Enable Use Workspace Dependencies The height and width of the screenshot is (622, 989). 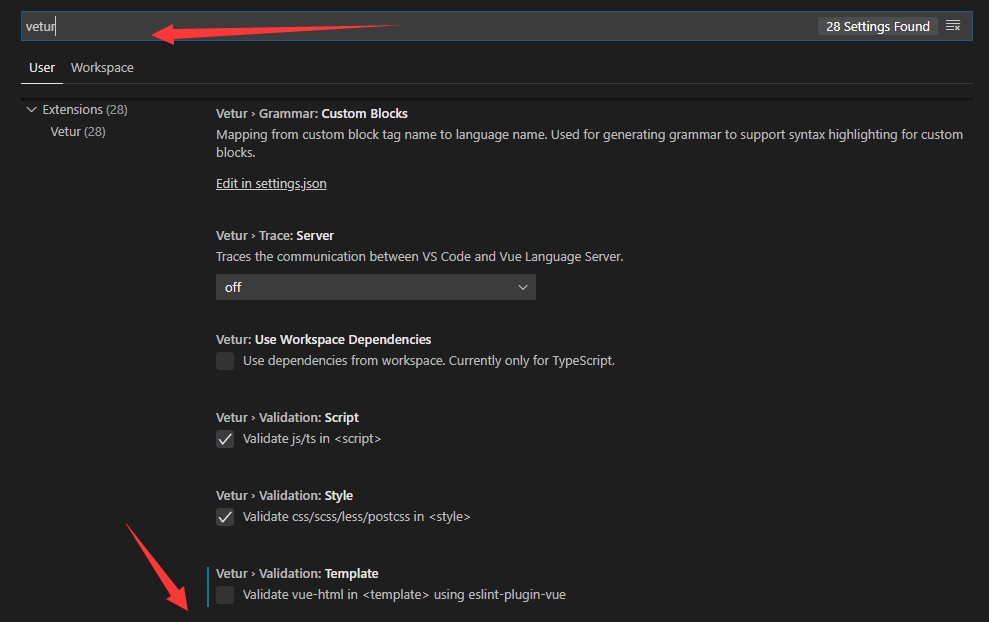point(225,360)
